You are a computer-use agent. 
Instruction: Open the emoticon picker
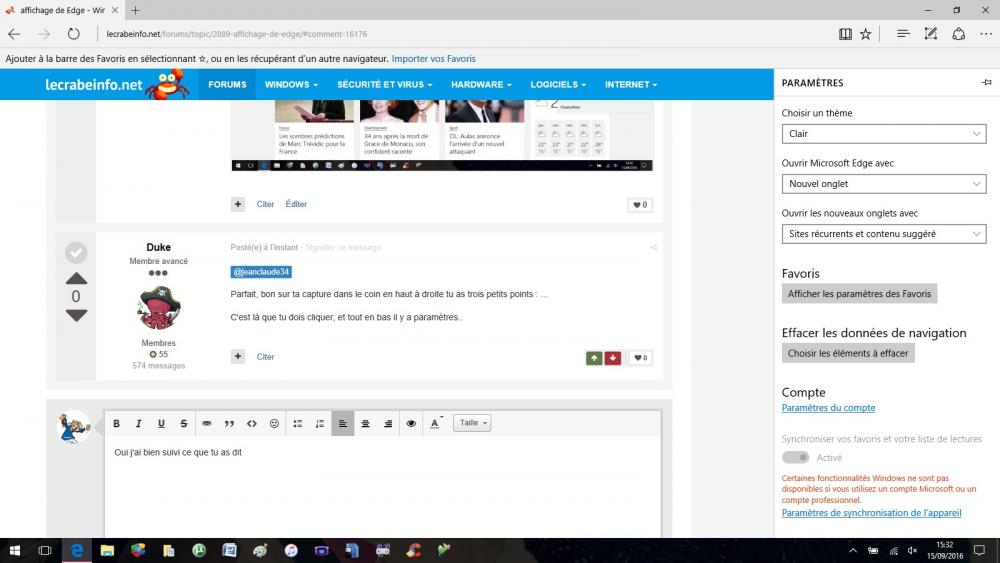[274, 423]
